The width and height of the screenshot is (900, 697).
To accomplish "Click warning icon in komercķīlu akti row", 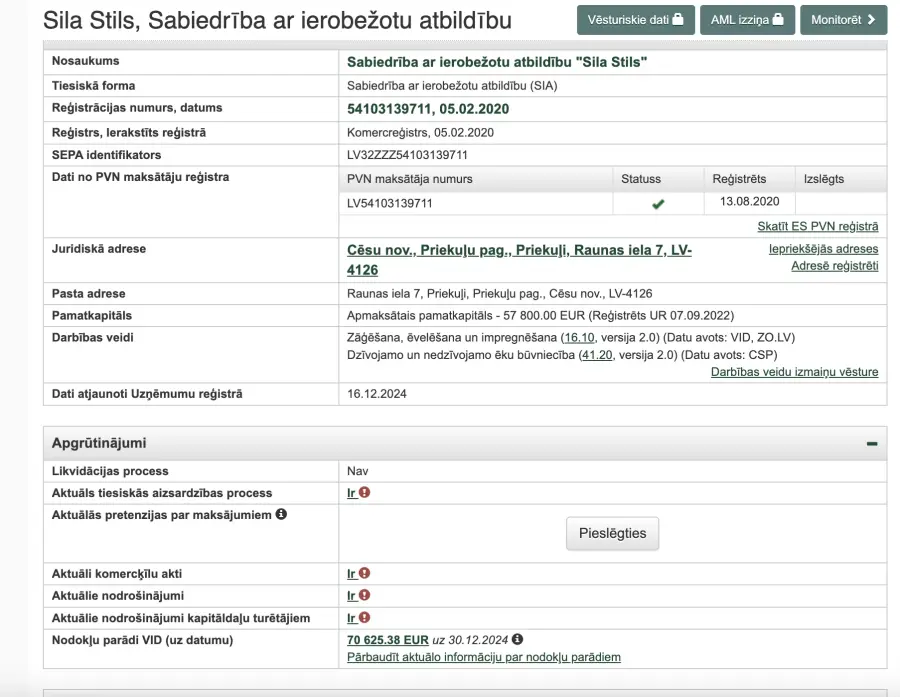I will pos(364,572).
